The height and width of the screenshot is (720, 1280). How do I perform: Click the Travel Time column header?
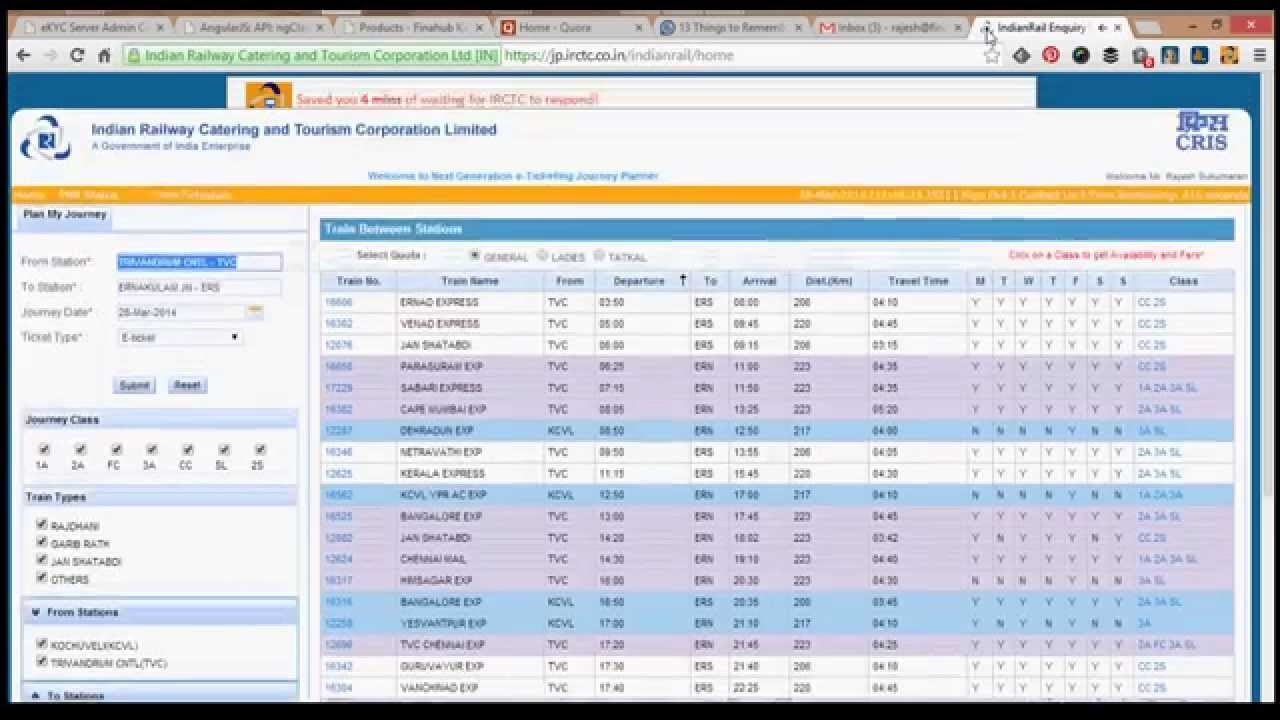(918, 281)
